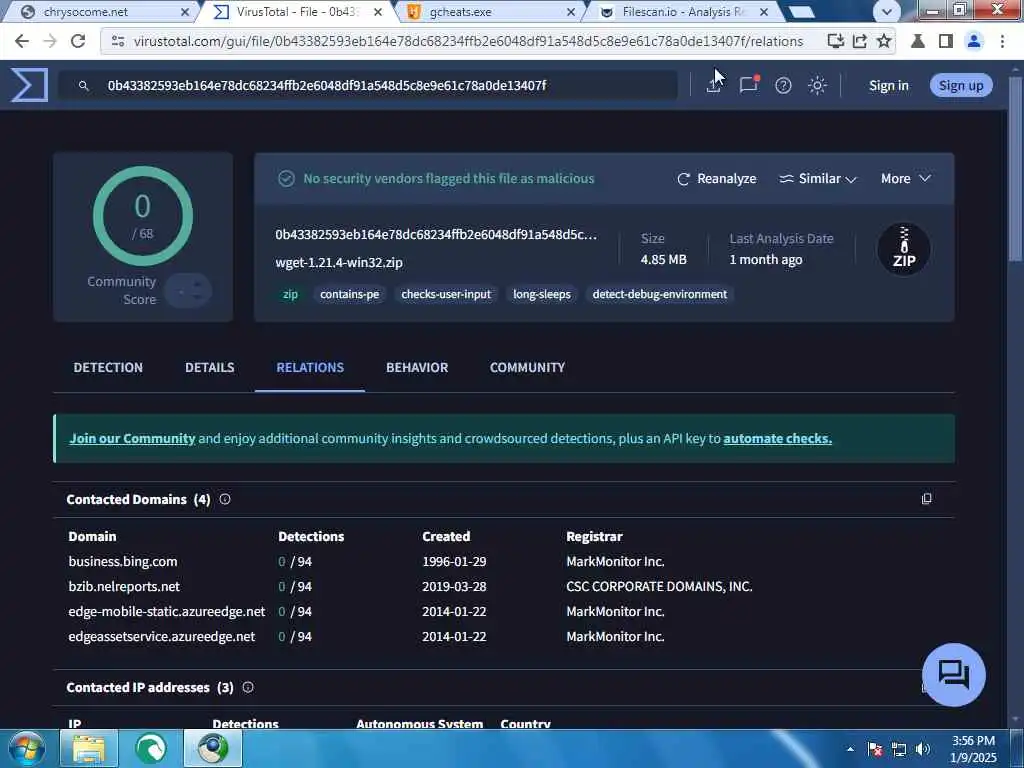Open the tab search dropdown arrow

[x=886, y=11]
